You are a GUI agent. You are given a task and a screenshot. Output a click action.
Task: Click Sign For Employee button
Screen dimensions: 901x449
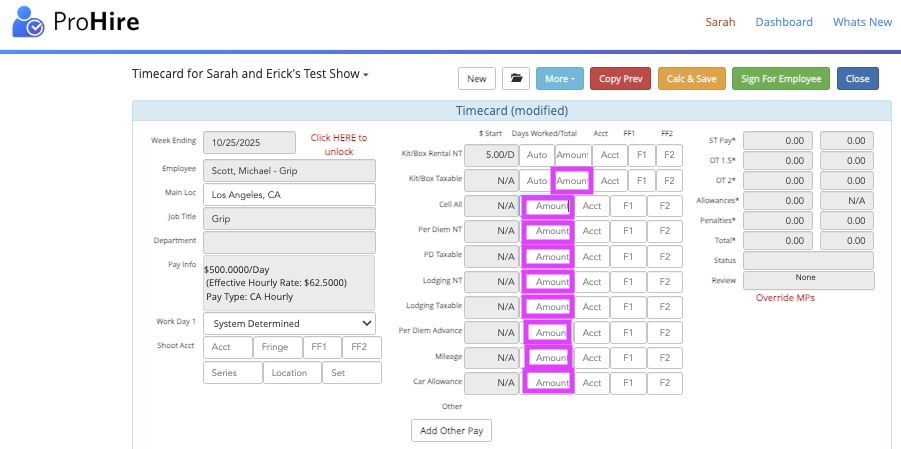(x=781, y=79)
